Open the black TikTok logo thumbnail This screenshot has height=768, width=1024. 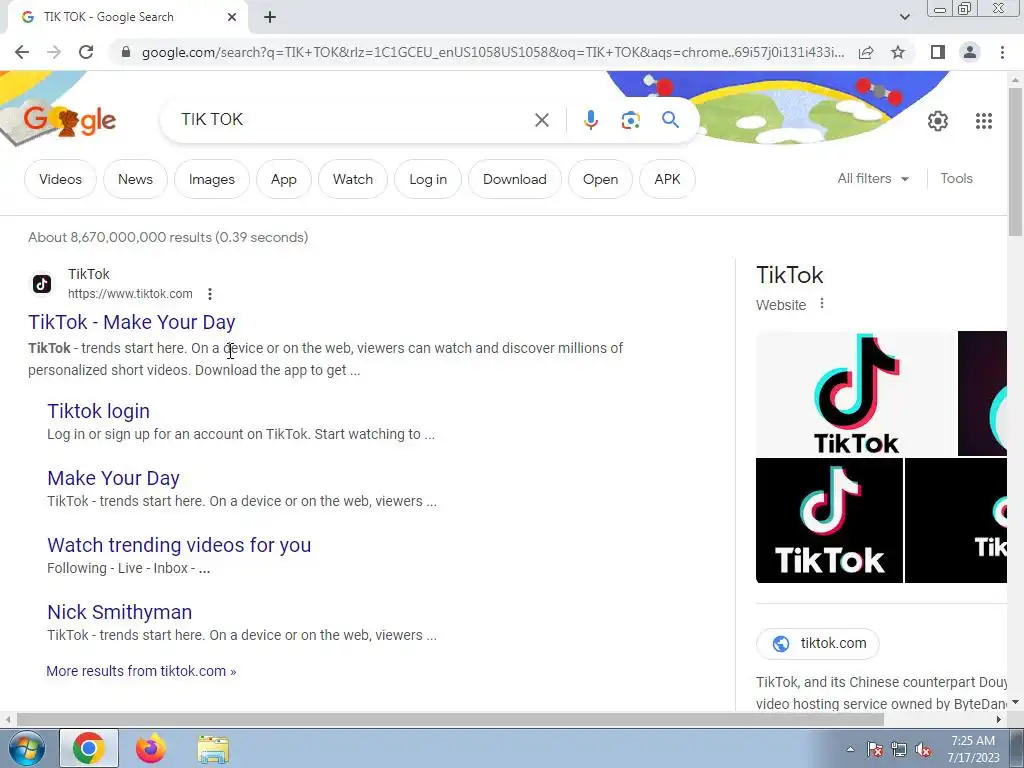[829, 520]
